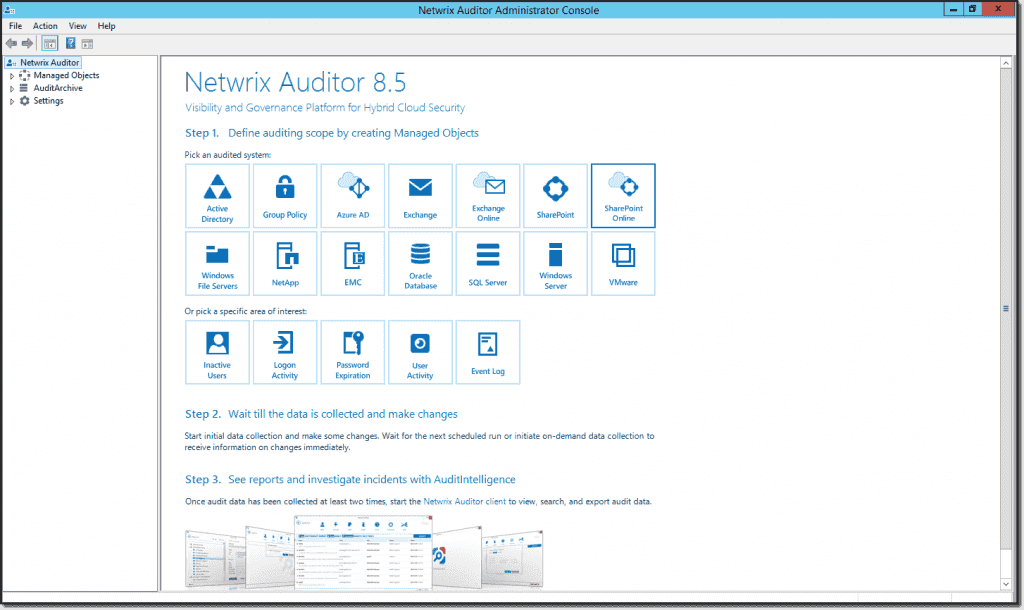This screenshot has width=1024, height=610.
Task: Pick the VMware tile
Action: 623,263
